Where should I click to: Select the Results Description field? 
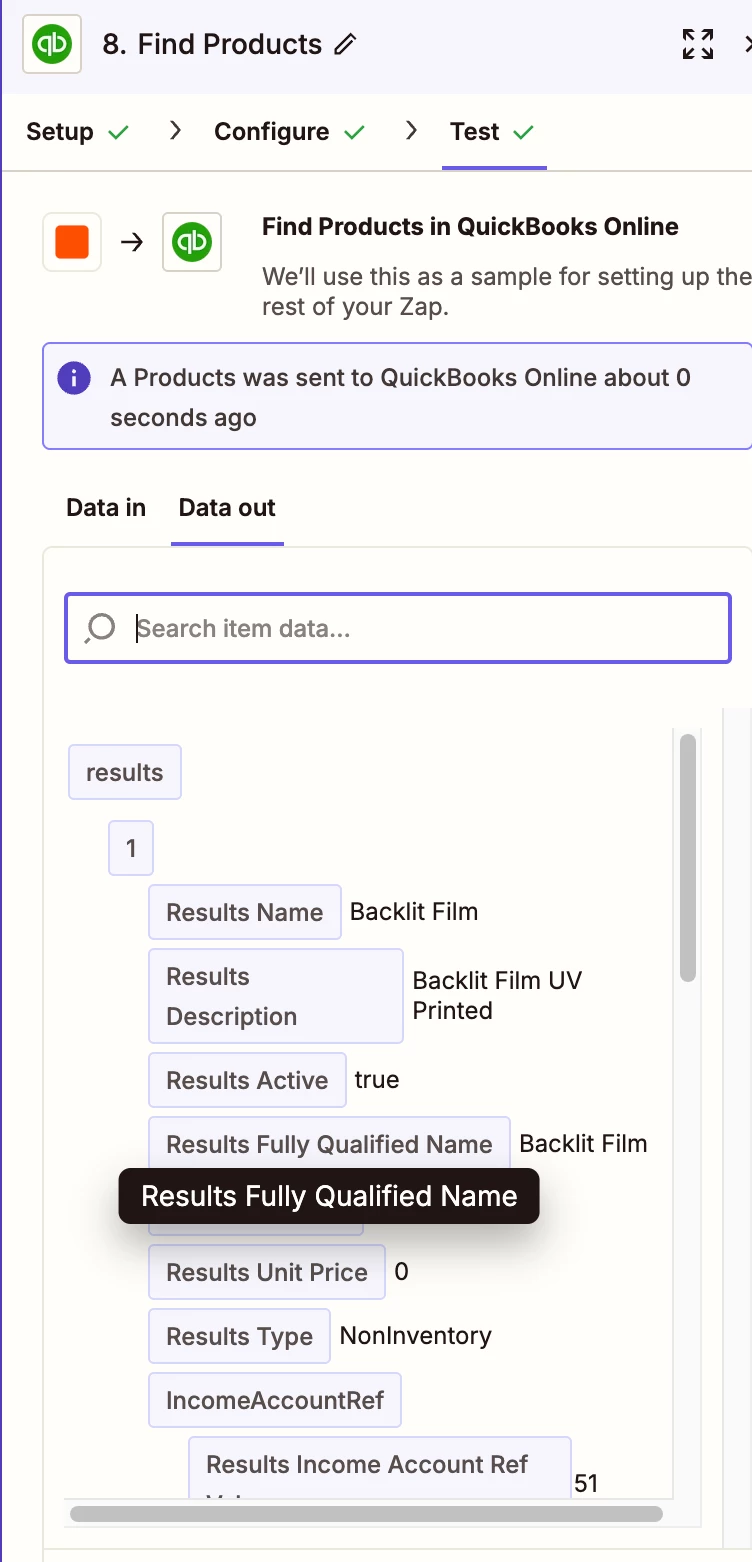276,996
